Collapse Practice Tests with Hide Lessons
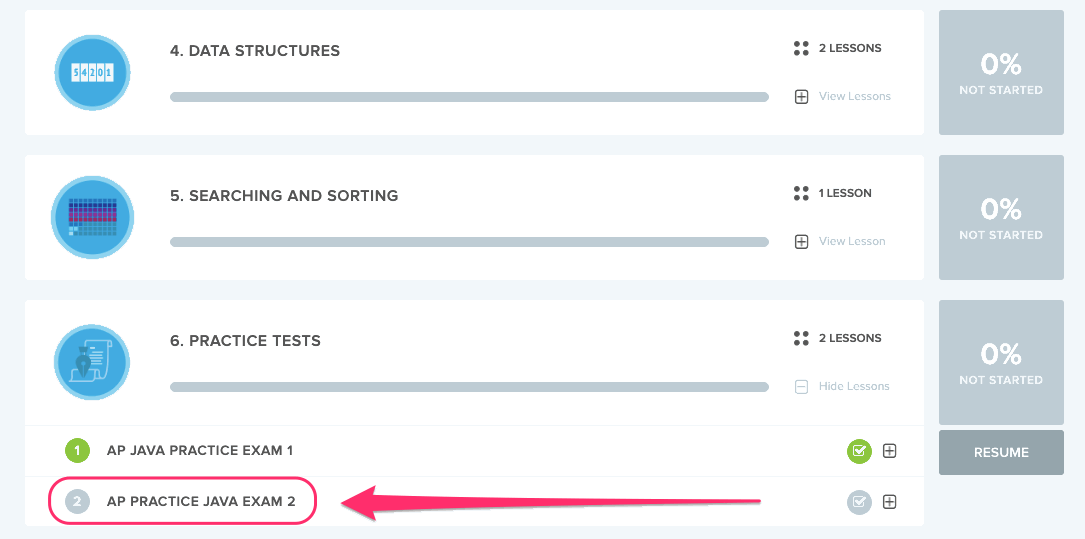The height and width of the screenshot is (539, 1085). tap(842, 387)
